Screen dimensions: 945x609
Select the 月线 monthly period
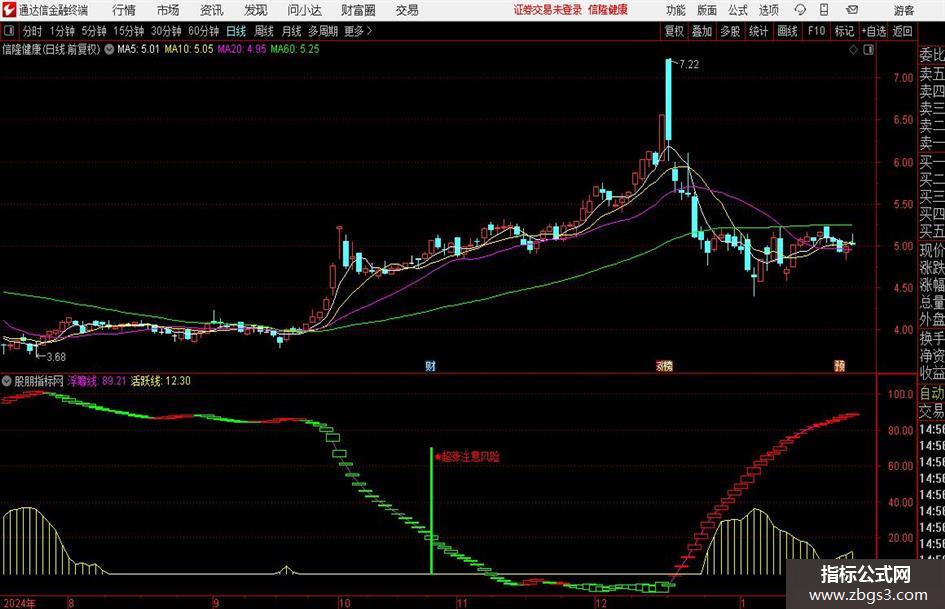click(292, 31)
